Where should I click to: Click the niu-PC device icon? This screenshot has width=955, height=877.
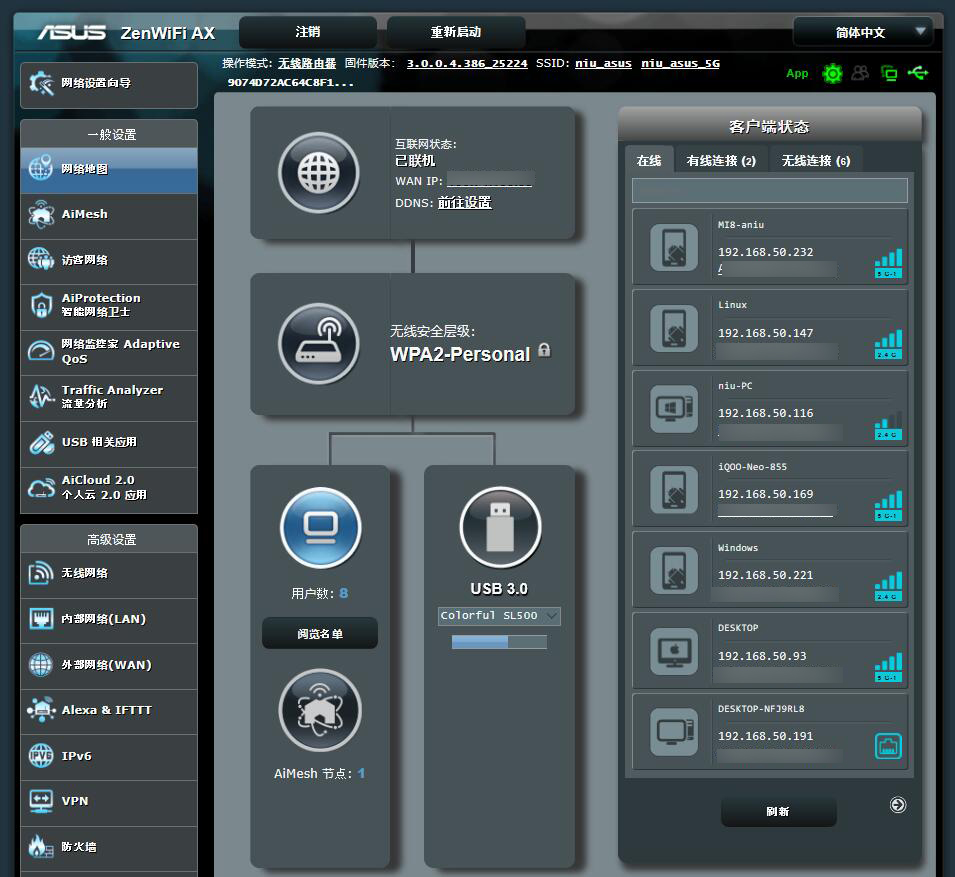(x=674, y=408)
